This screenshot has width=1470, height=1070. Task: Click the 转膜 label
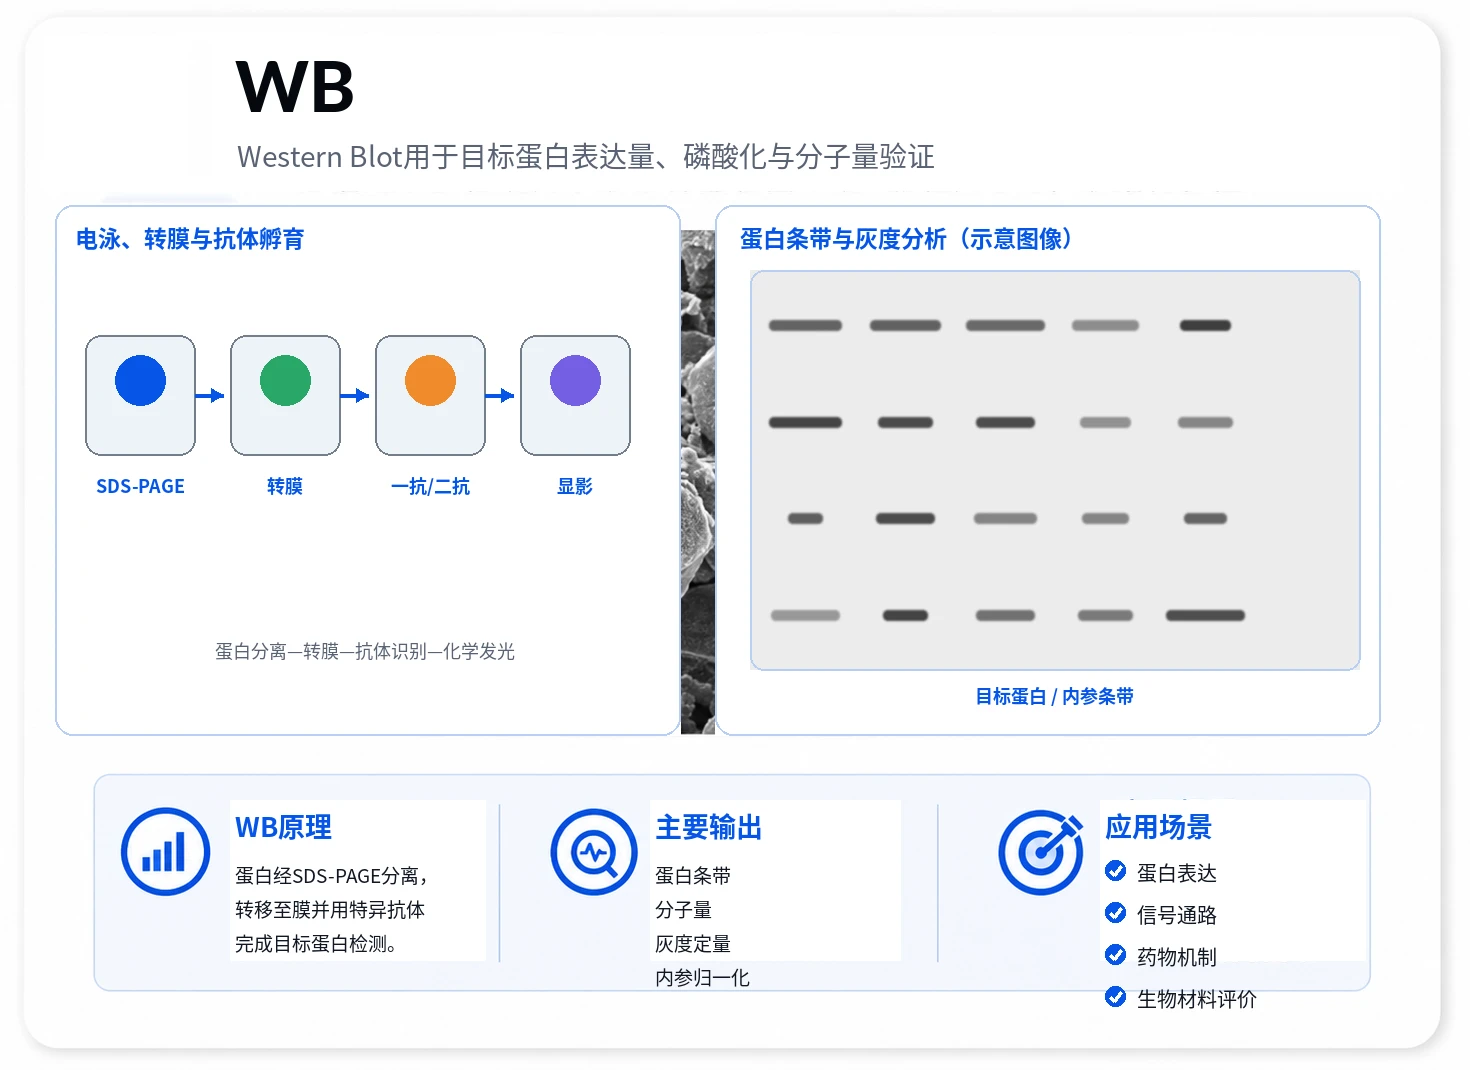[285, 486]
